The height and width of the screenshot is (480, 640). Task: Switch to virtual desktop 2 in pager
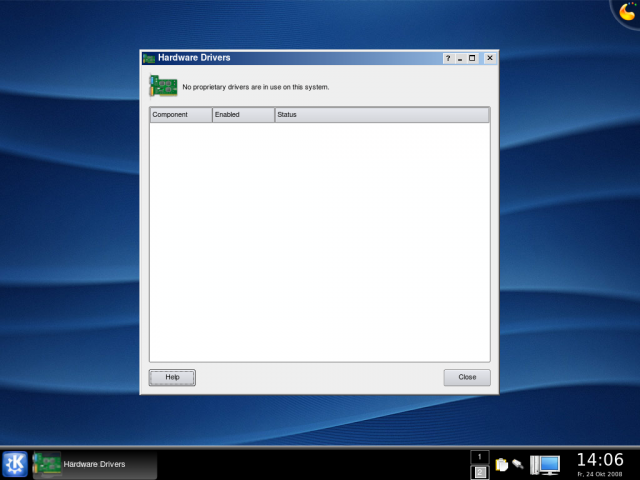click(x=480, y=472)
